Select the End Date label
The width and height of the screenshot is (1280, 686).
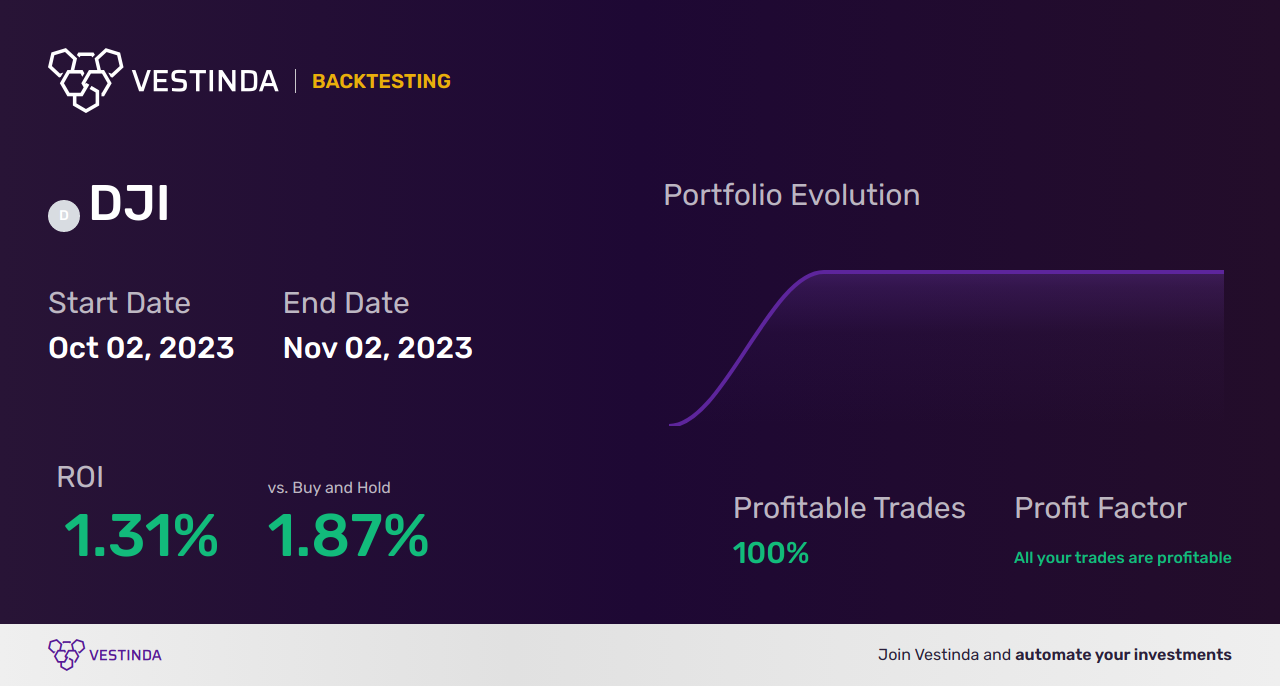pos(346,303)
